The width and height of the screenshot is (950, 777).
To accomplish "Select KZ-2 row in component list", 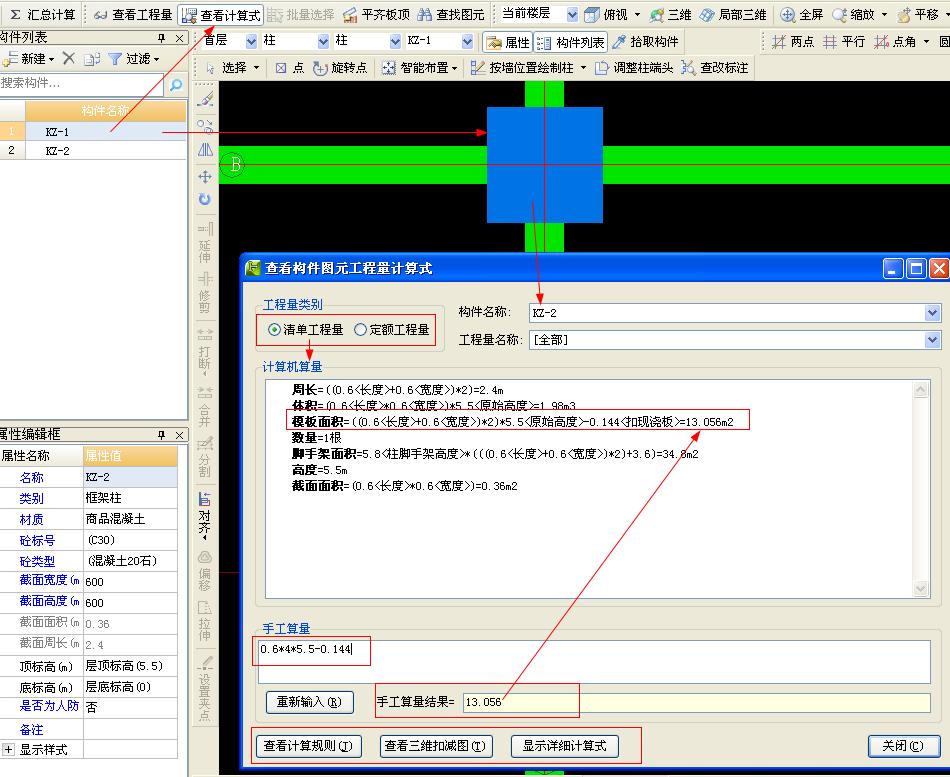I will (93, 150).
